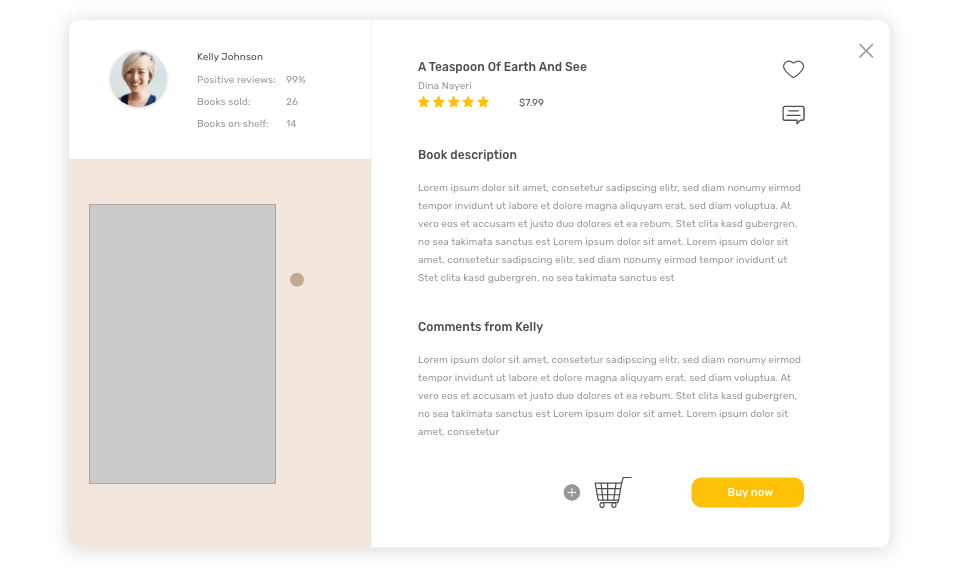Click the shopping cart icon
Viewport: 960px width, 581px height.
(612, 492)
